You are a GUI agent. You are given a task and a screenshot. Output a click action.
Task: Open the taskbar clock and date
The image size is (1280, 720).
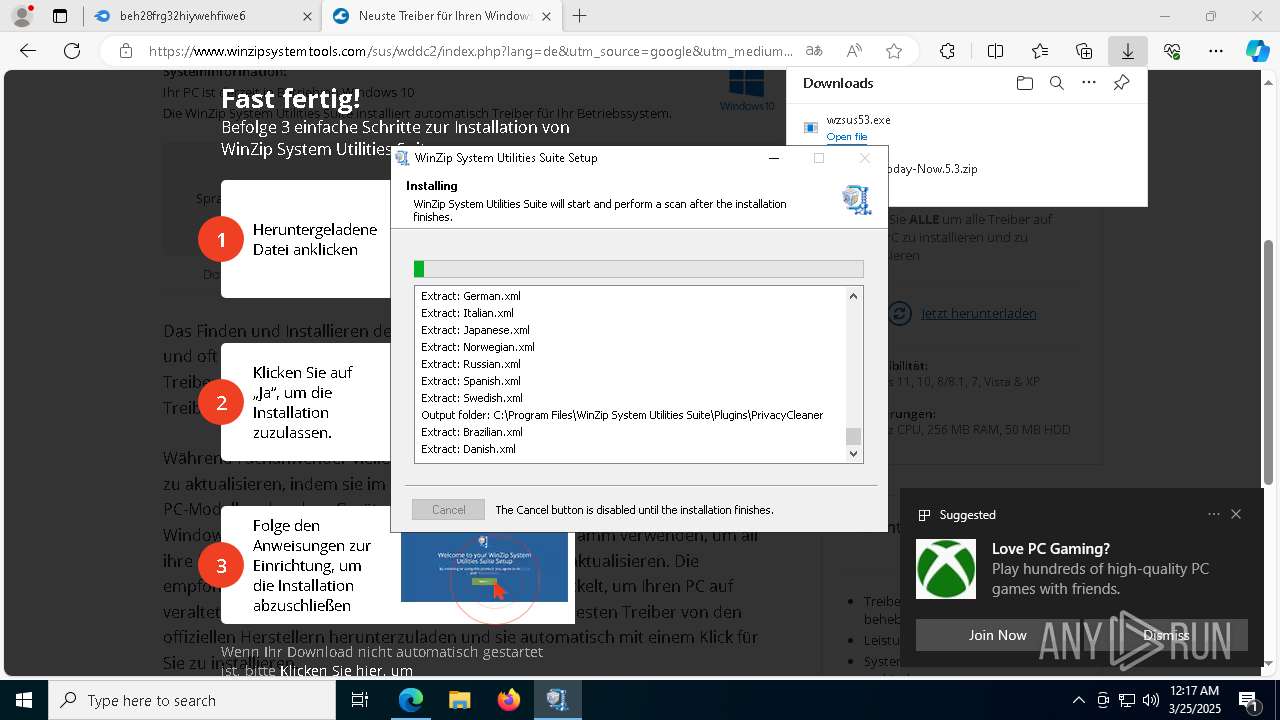click(x=1193, y=700)
